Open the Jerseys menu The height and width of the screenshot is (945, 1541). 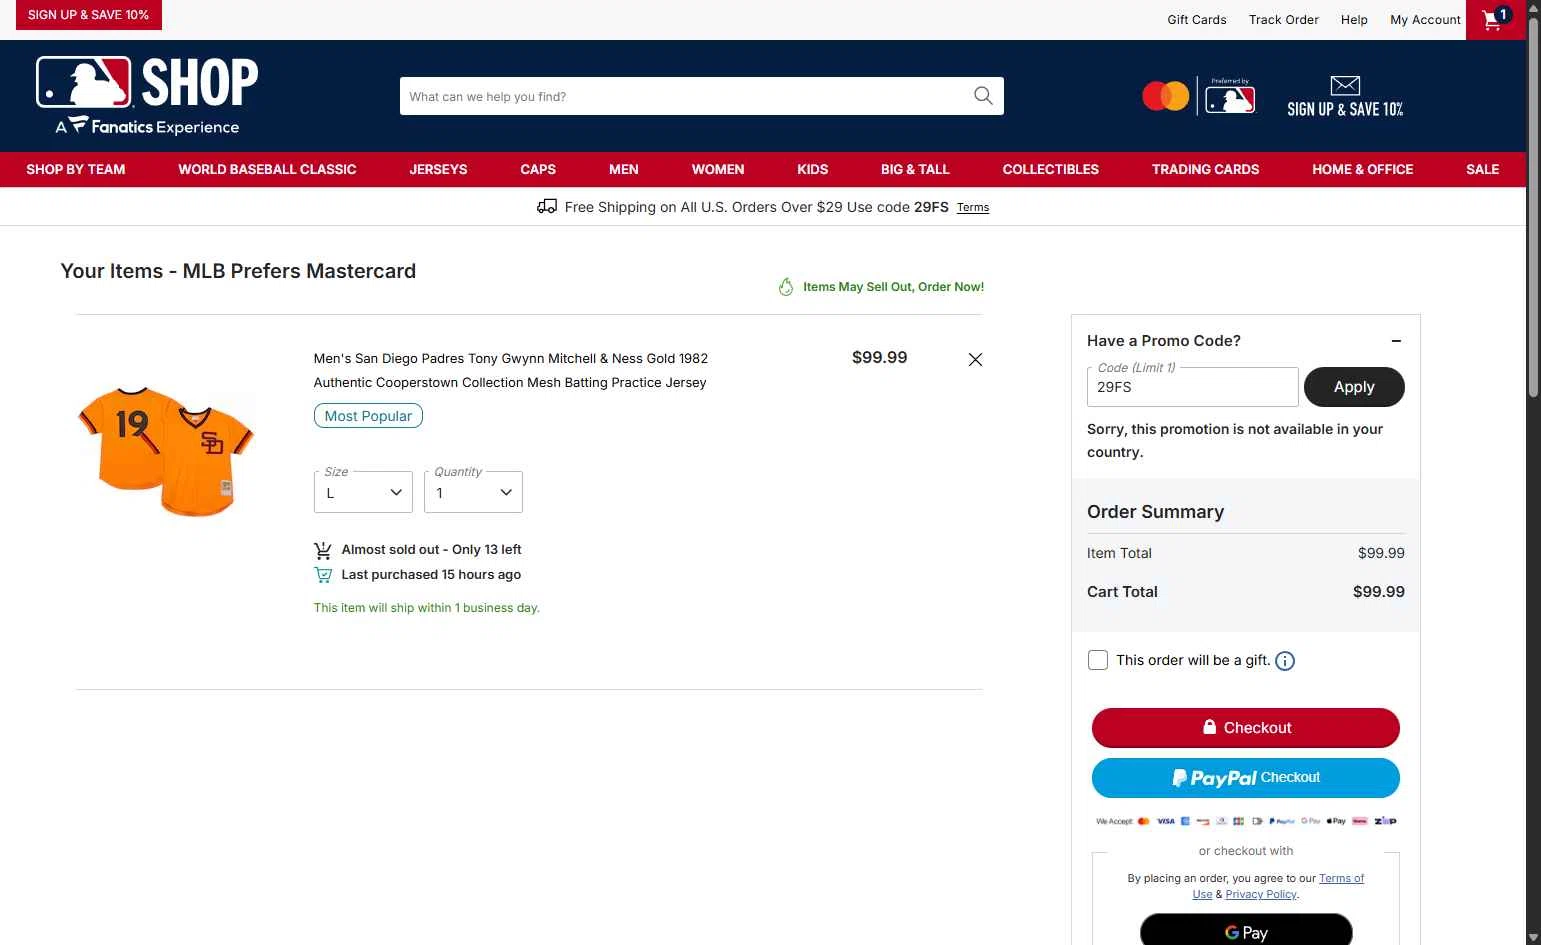pos(438,169)
